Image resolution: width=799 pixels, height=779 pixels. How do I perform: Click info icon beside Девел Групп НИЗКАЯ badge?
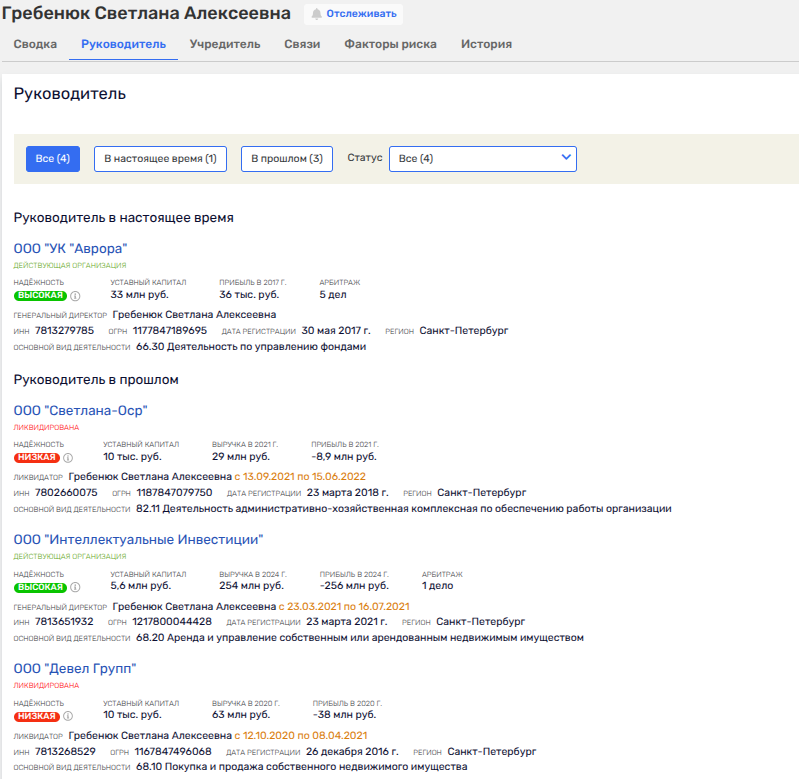pyautogui.click(x=68, y=716)
